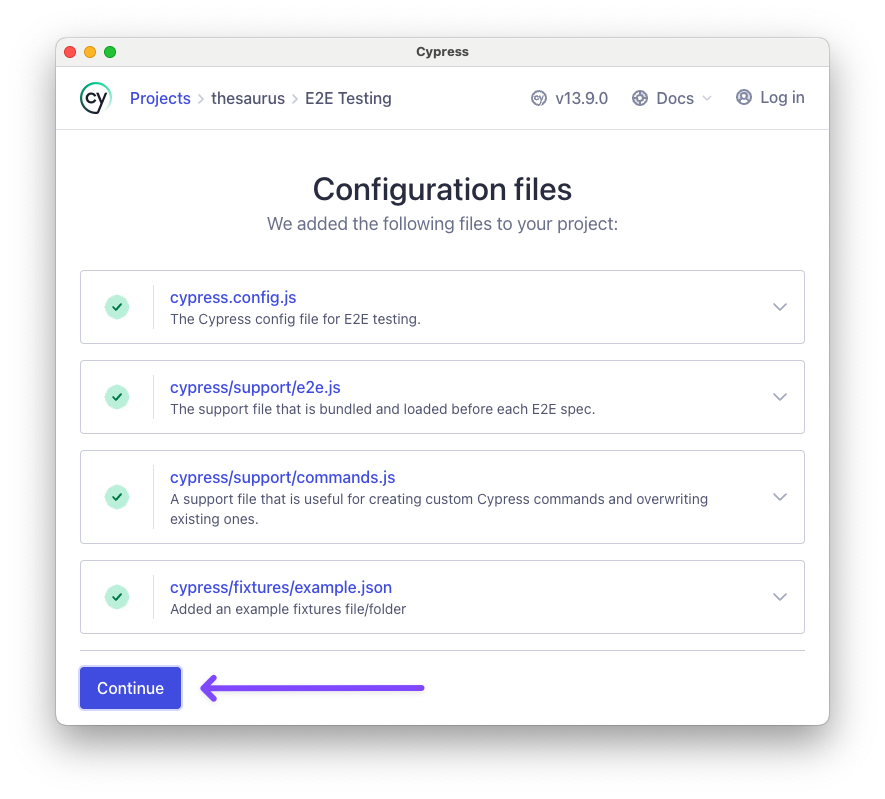Expand the cypress.config.js row chevron
Image resolution: width=885 pixels, height=799 pixels.
click(x=780, y=307)
